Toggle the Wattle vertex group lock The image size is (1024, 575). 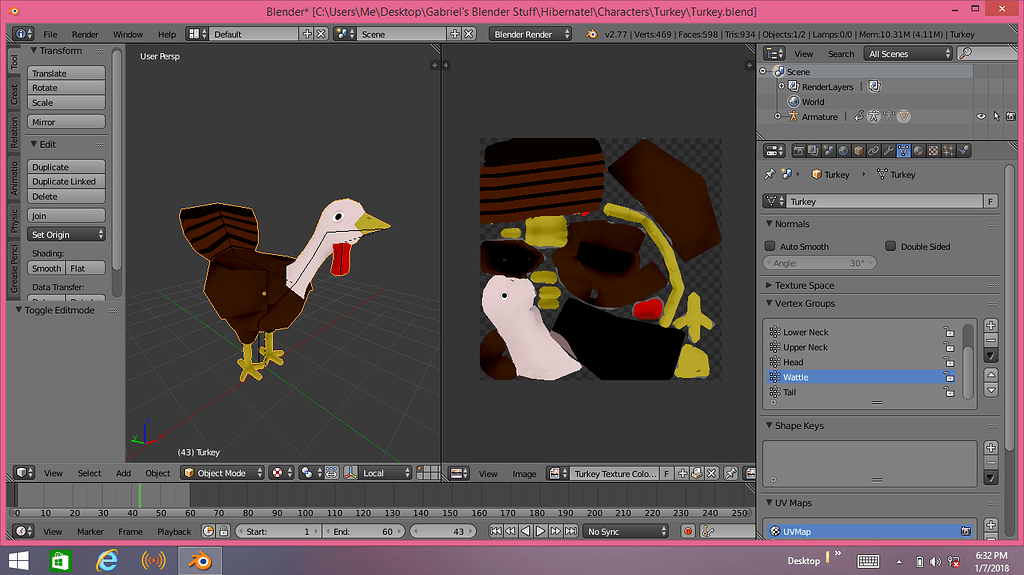click(x=949, y=377)
